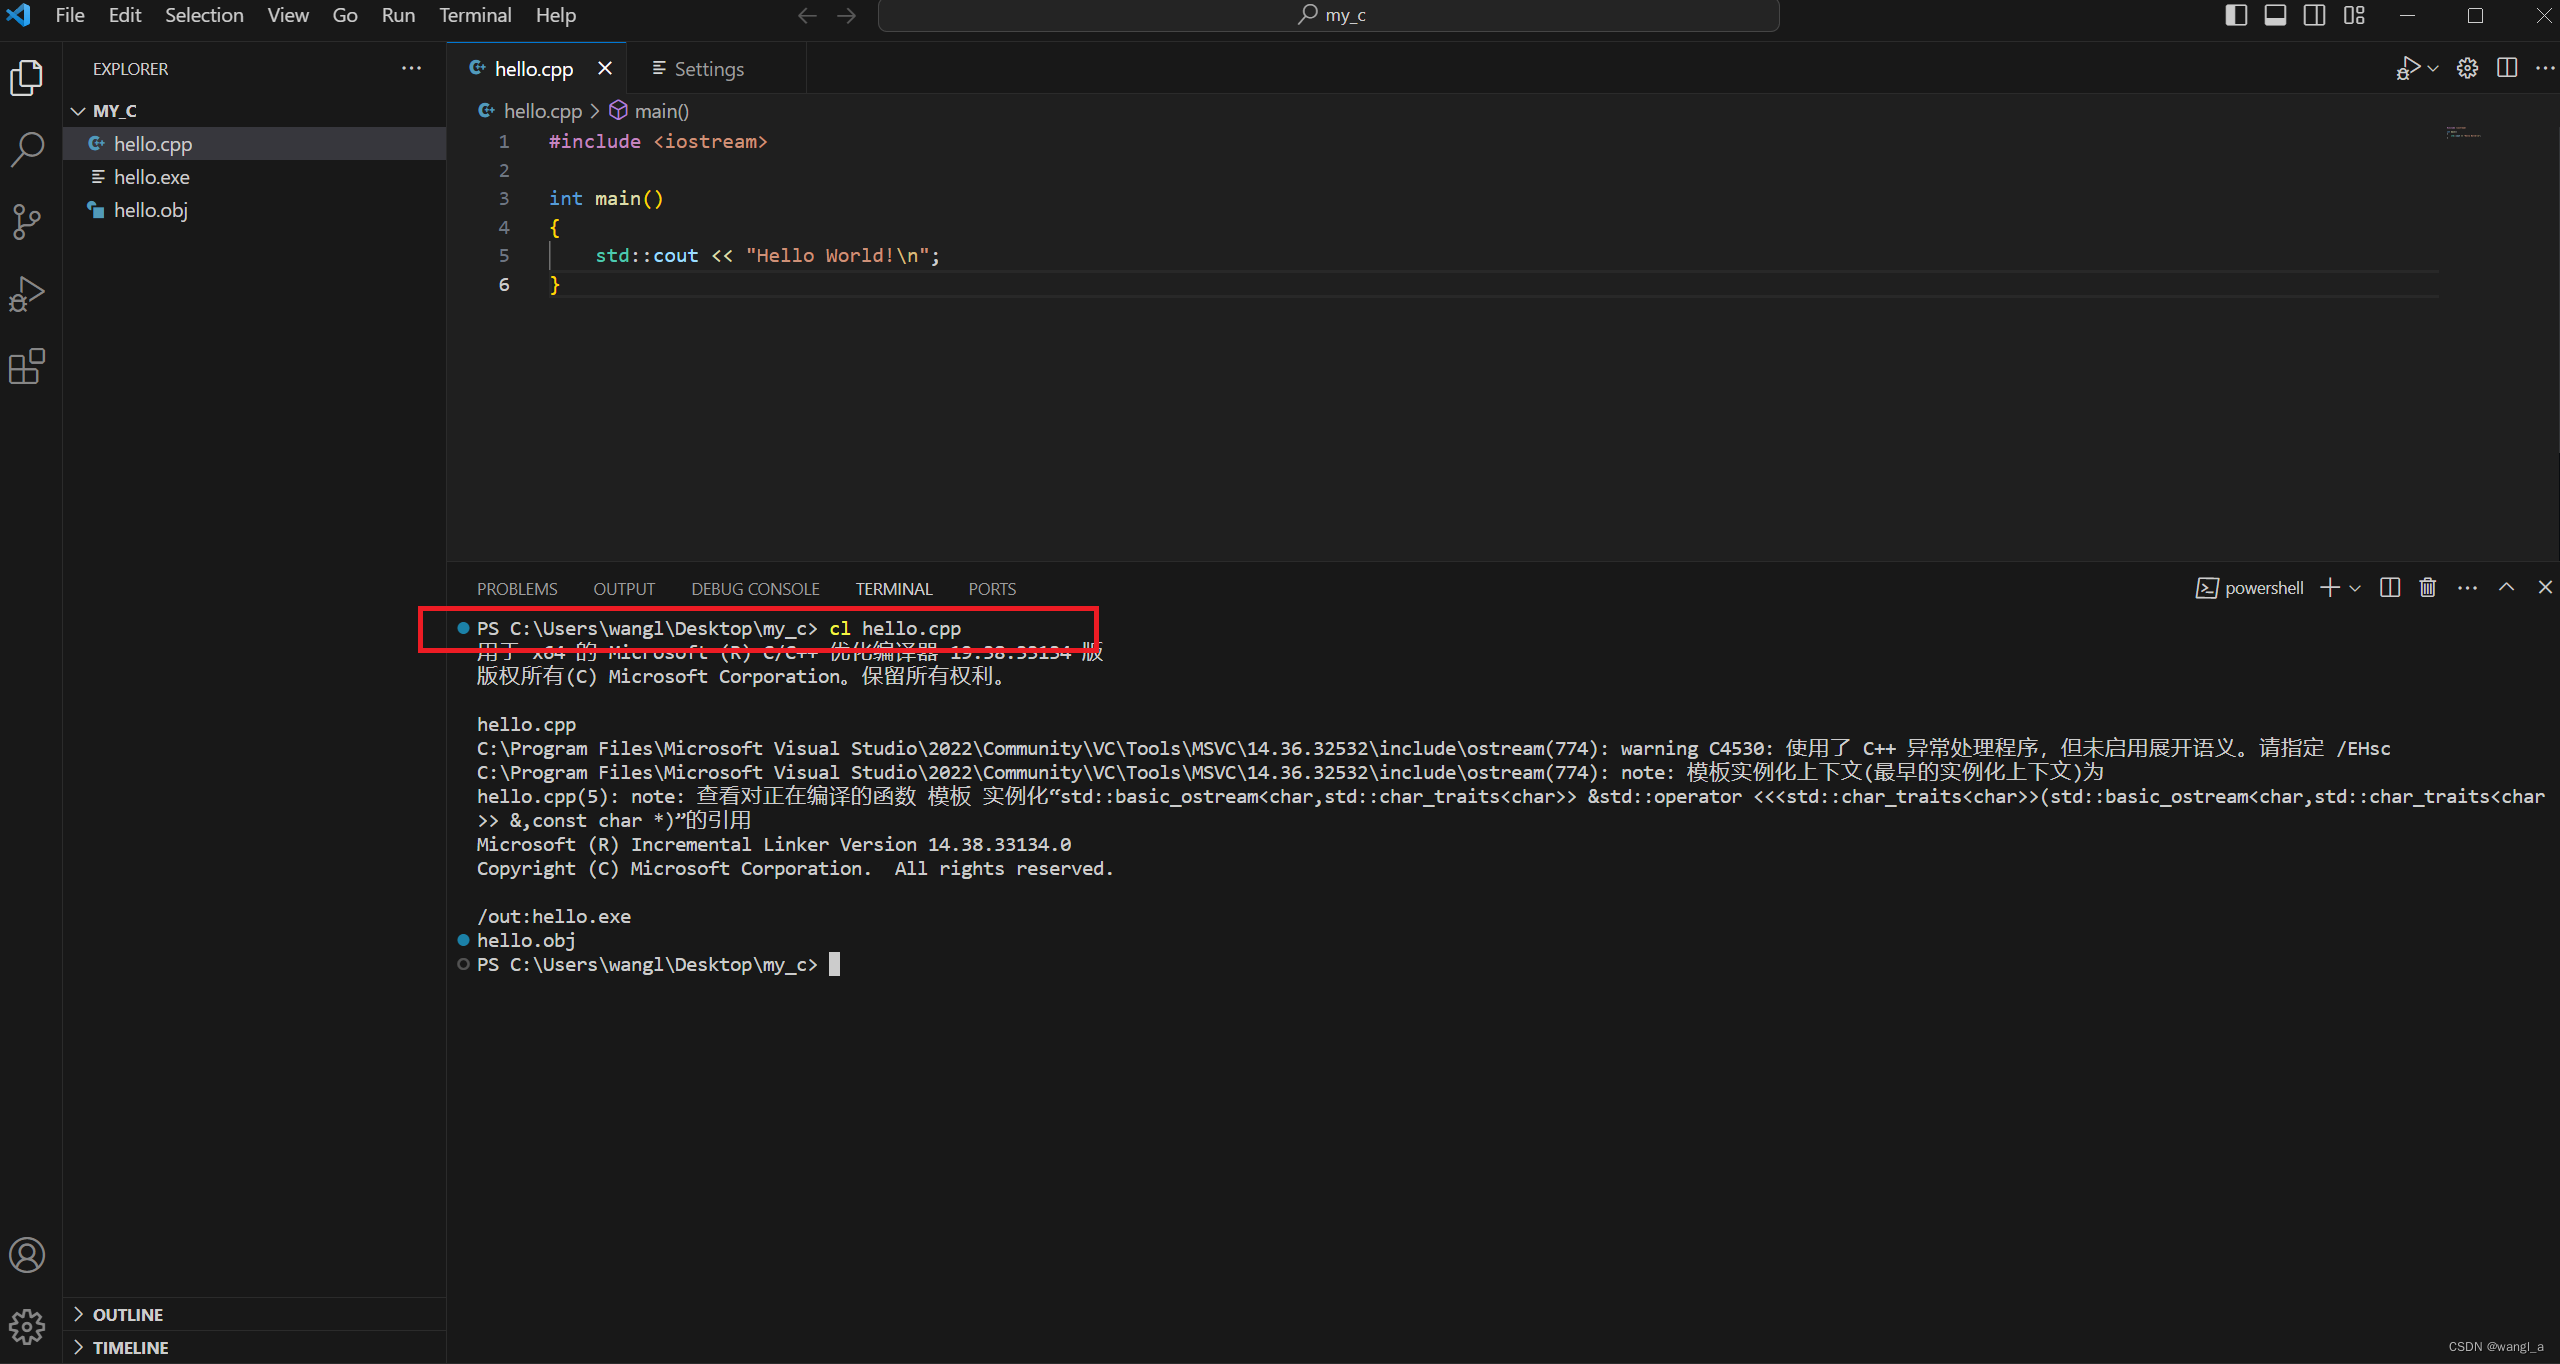Viewport: 2560px width, 1364px height.
Task: Click the terminal prompt input line
Action: tap(658, 964)
